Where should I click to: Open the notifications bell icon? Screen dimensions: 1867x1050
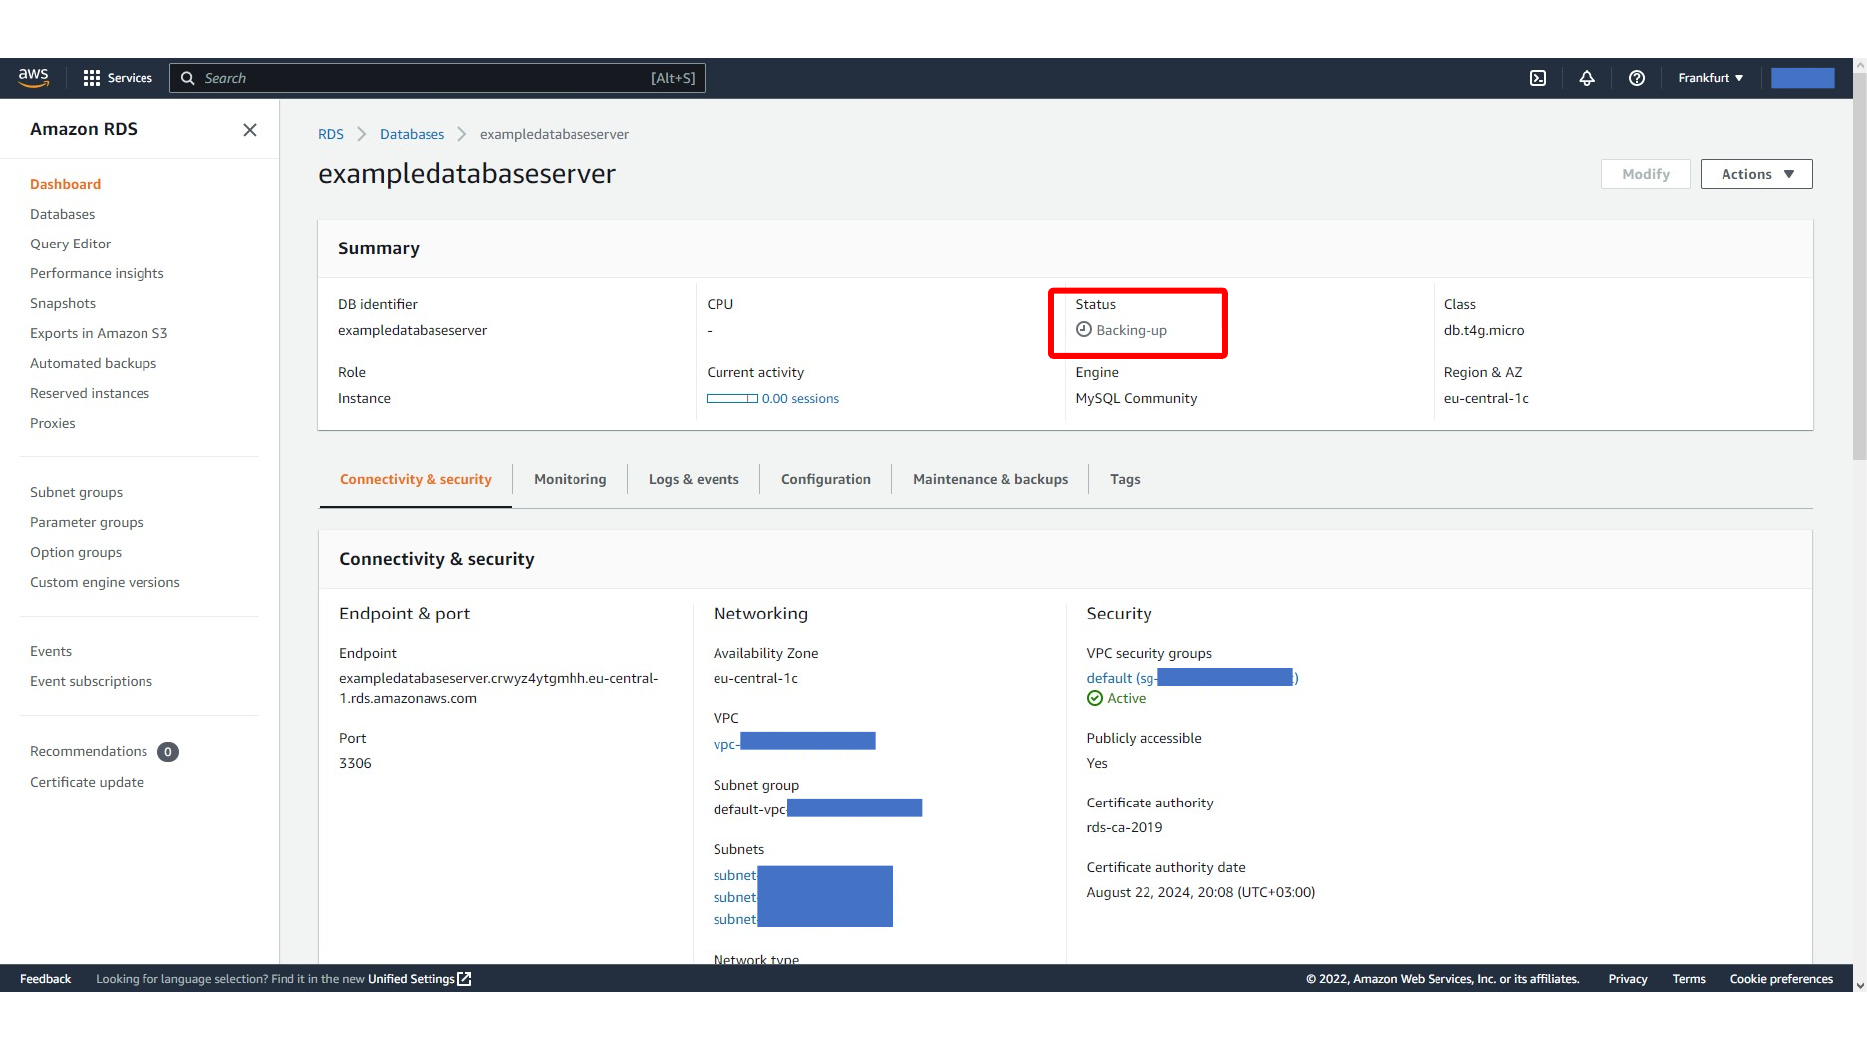[x=1587, y=78]
